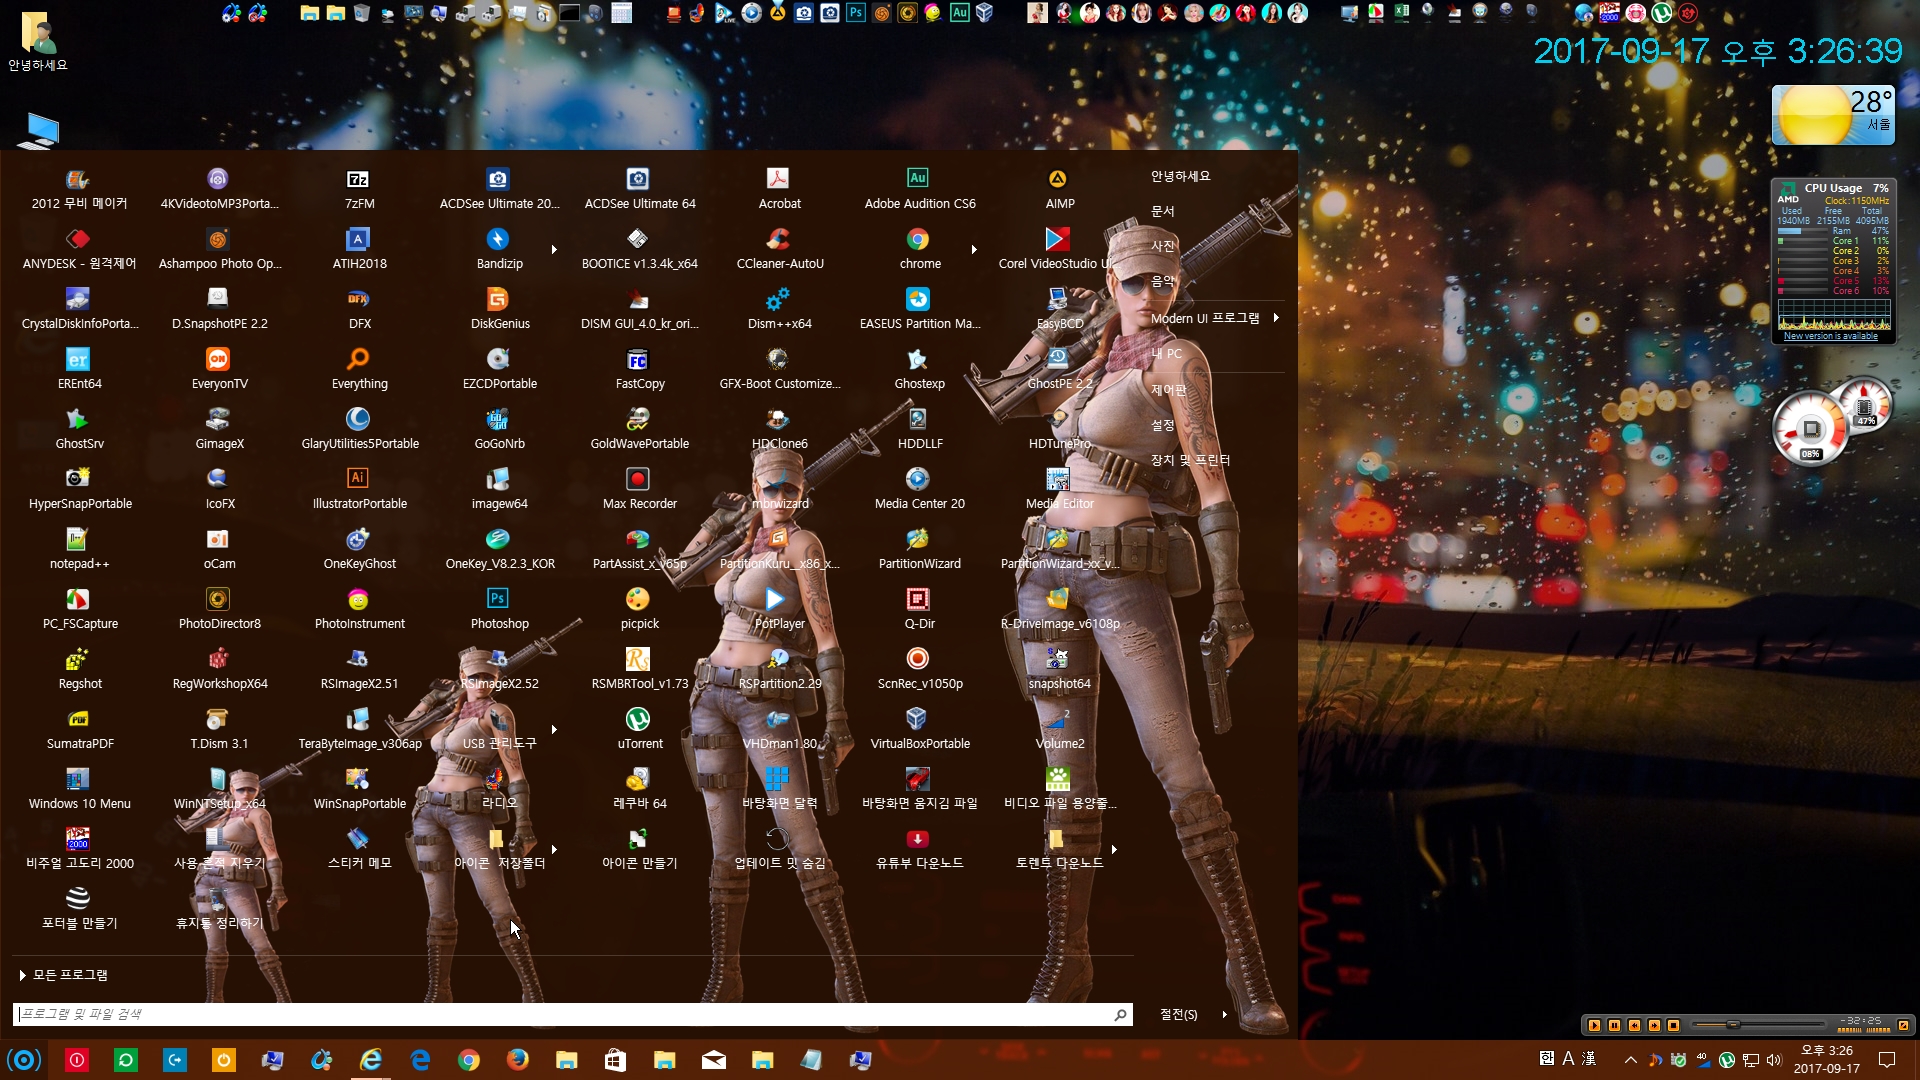Expand Modern UI 프로그램 submenu arrow
Screen dimensions: 1920x1080
1276,318
